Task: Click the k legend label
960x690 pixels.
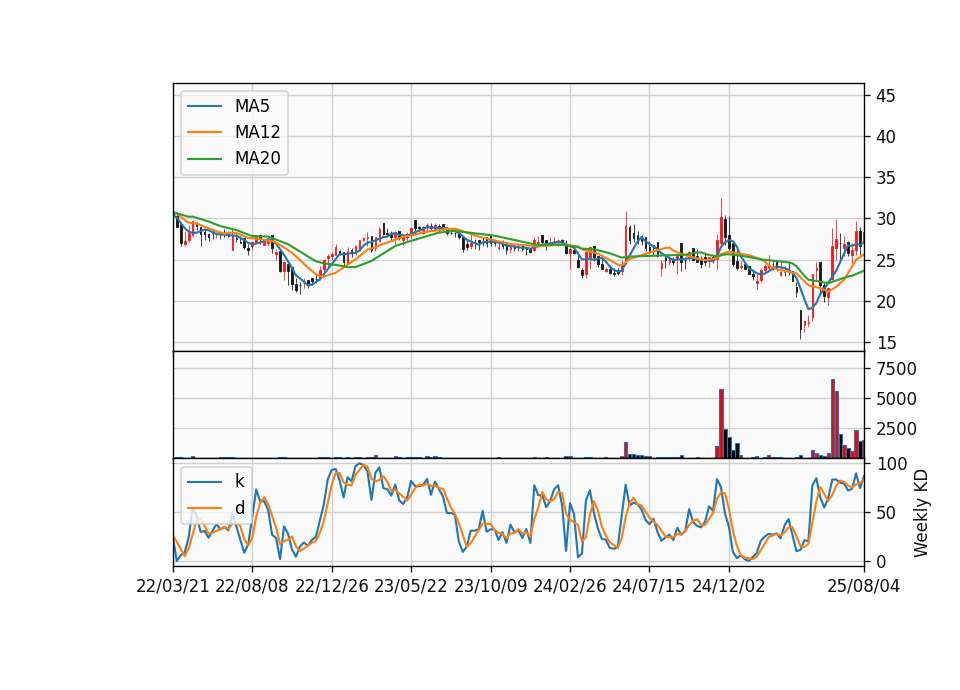Action: (x=239, y=481)
